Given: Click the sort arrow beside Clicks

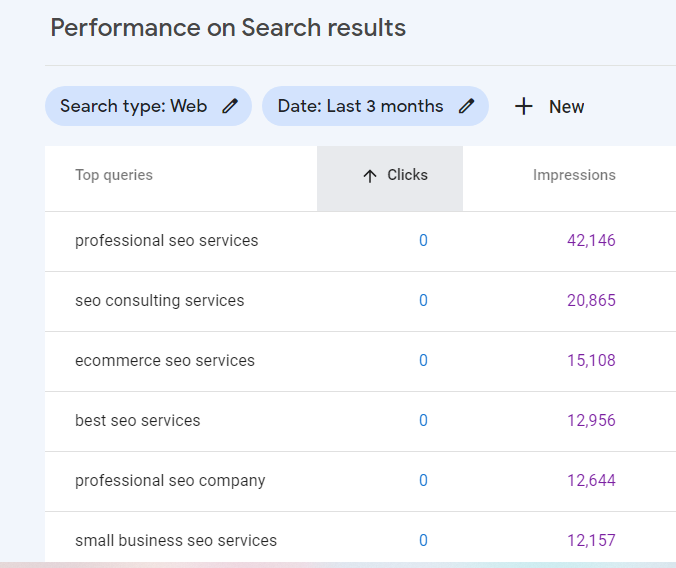Looking at the screenshot, I should (x=370, y=176).
